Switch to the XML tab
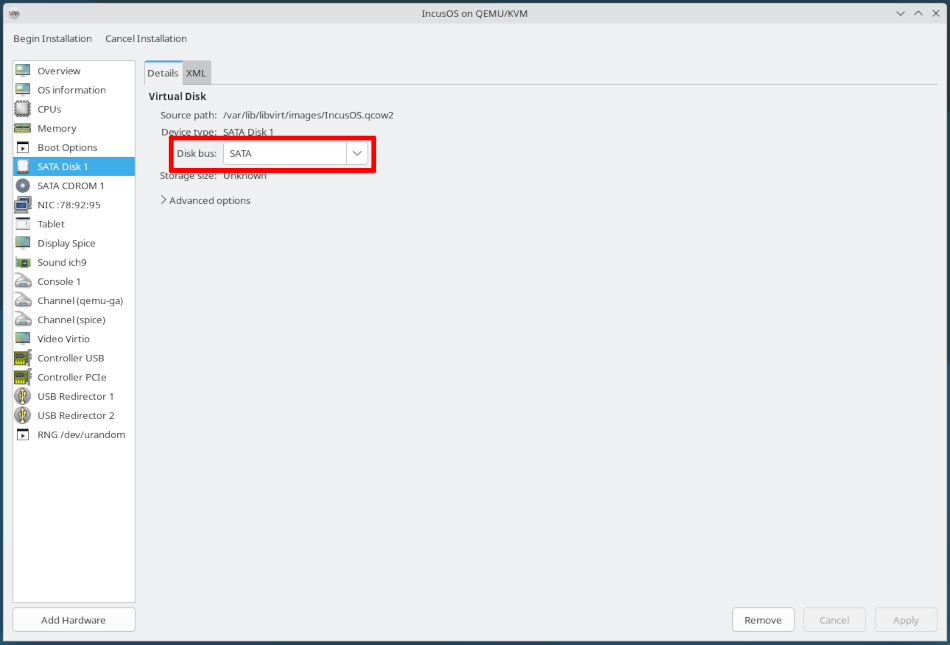 click(x=196, y=72)
